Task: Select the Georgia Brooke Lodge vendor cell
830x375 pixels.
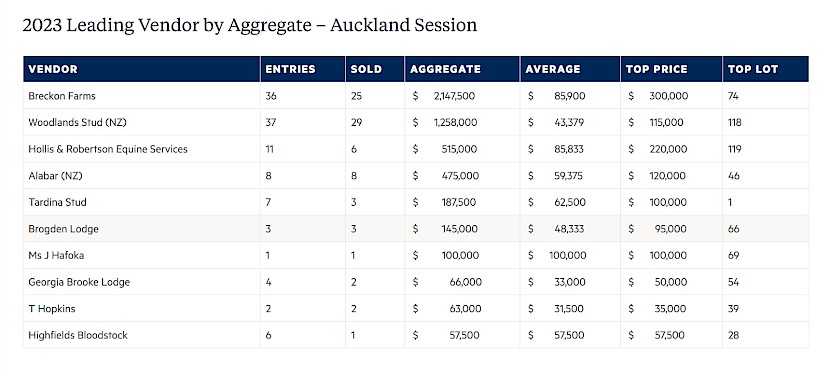Action: point(142,282)
